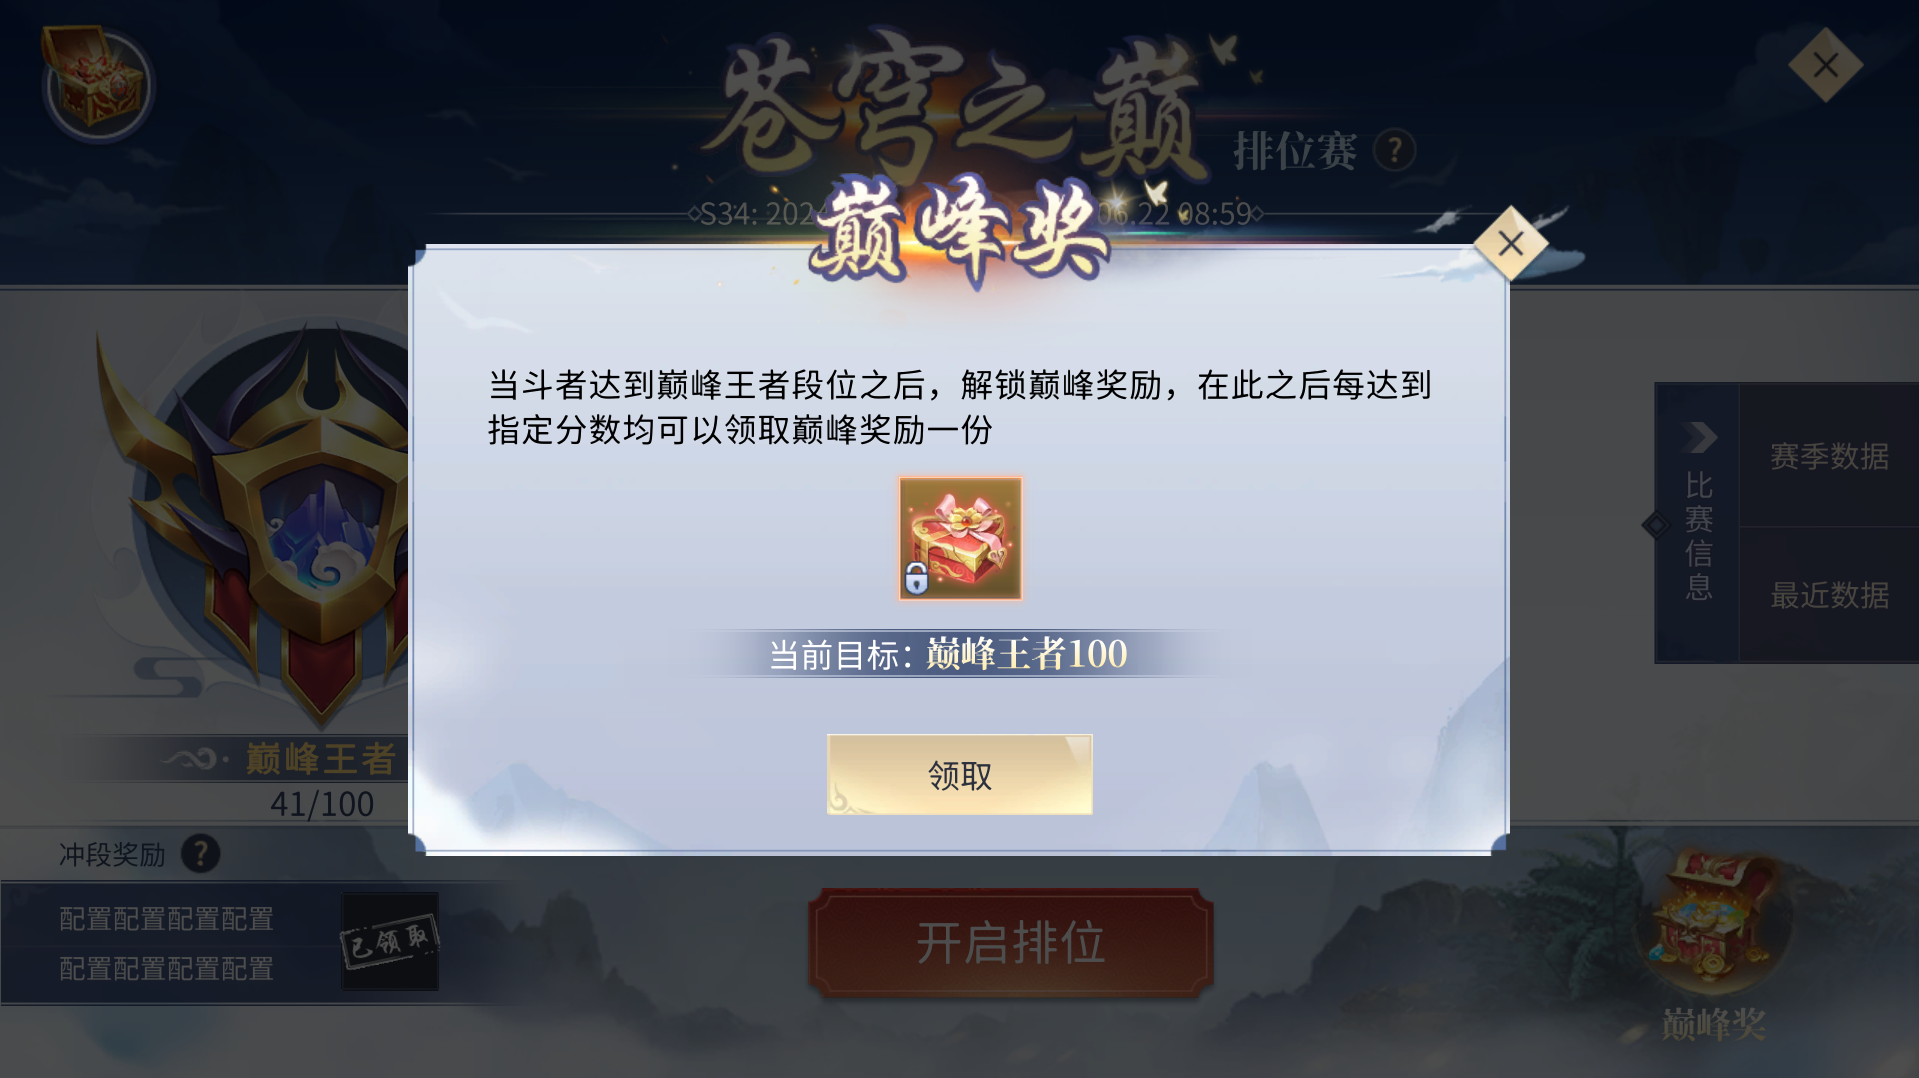
Task: Click the 已领取 claimed stamp
Action: pos(389,941)
